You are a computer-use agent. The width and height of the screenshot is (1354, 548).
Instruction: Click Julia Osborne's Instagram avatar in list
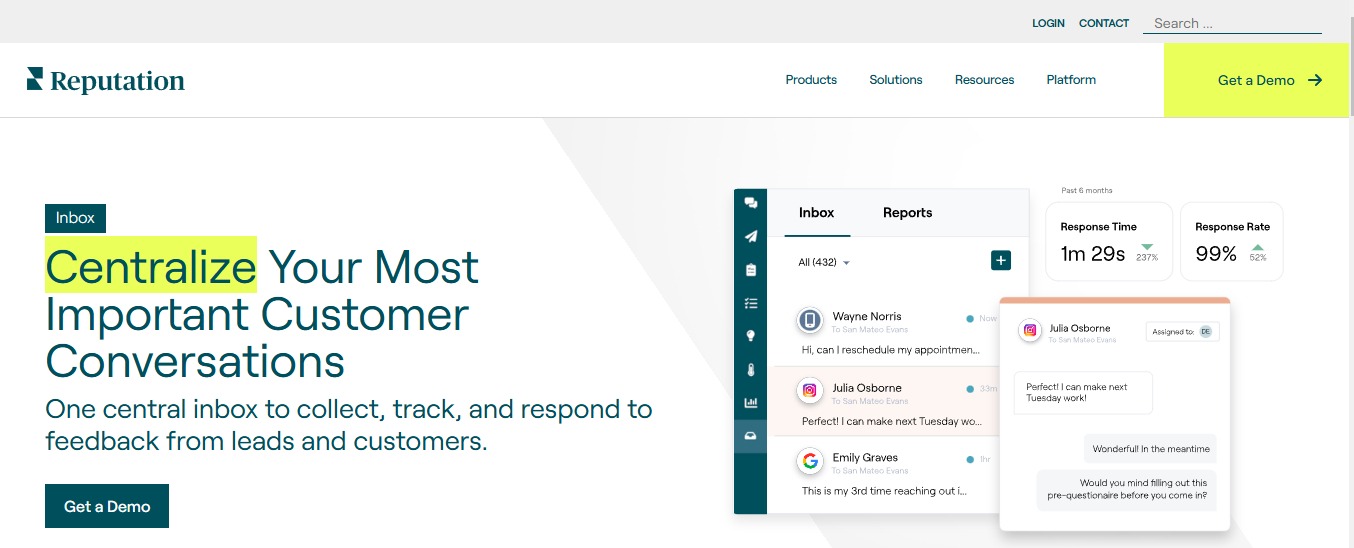(x=810, y=391)
